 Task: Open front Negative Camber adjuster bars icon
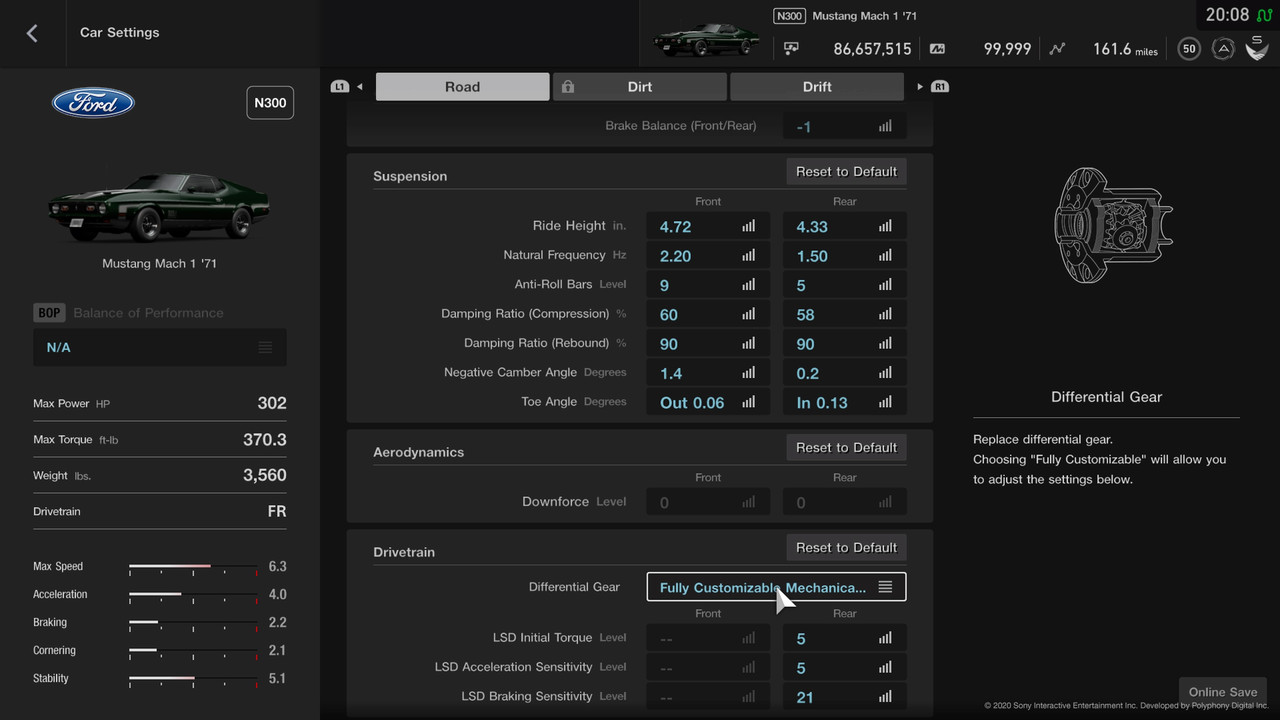(x=749, y=373)
